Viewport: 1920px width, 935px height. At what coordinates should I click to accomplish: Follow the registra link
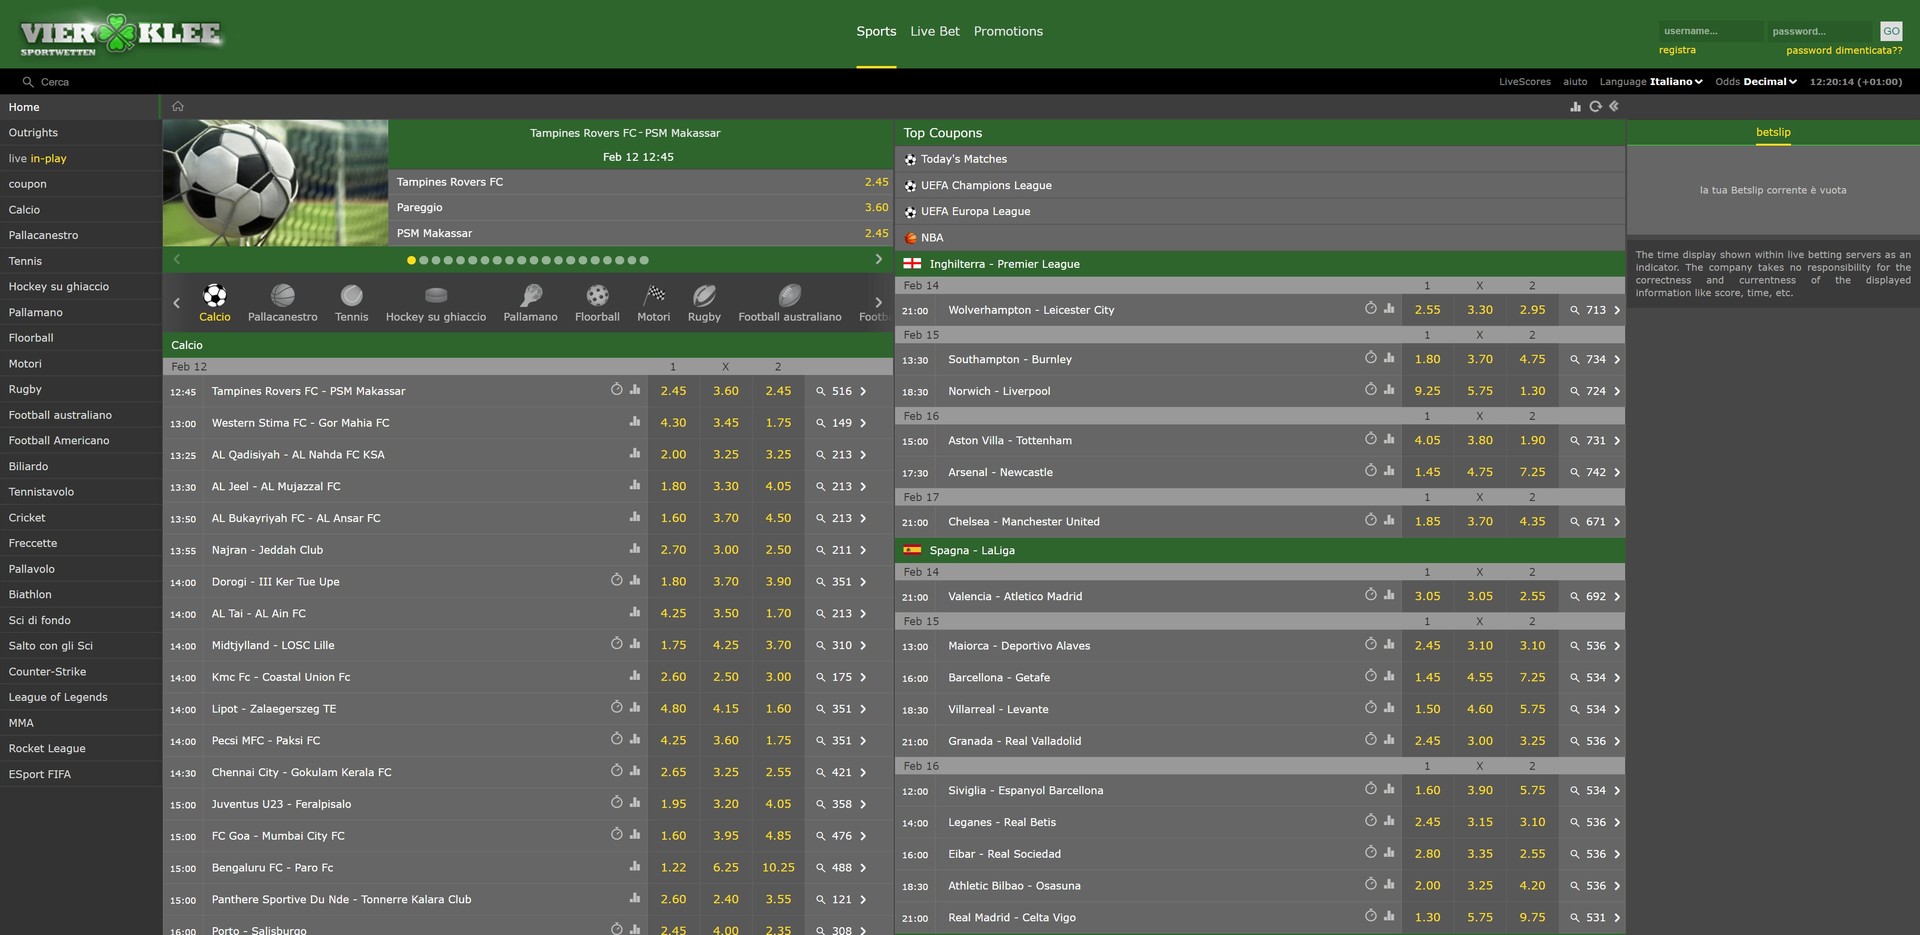coord(1677,50)
